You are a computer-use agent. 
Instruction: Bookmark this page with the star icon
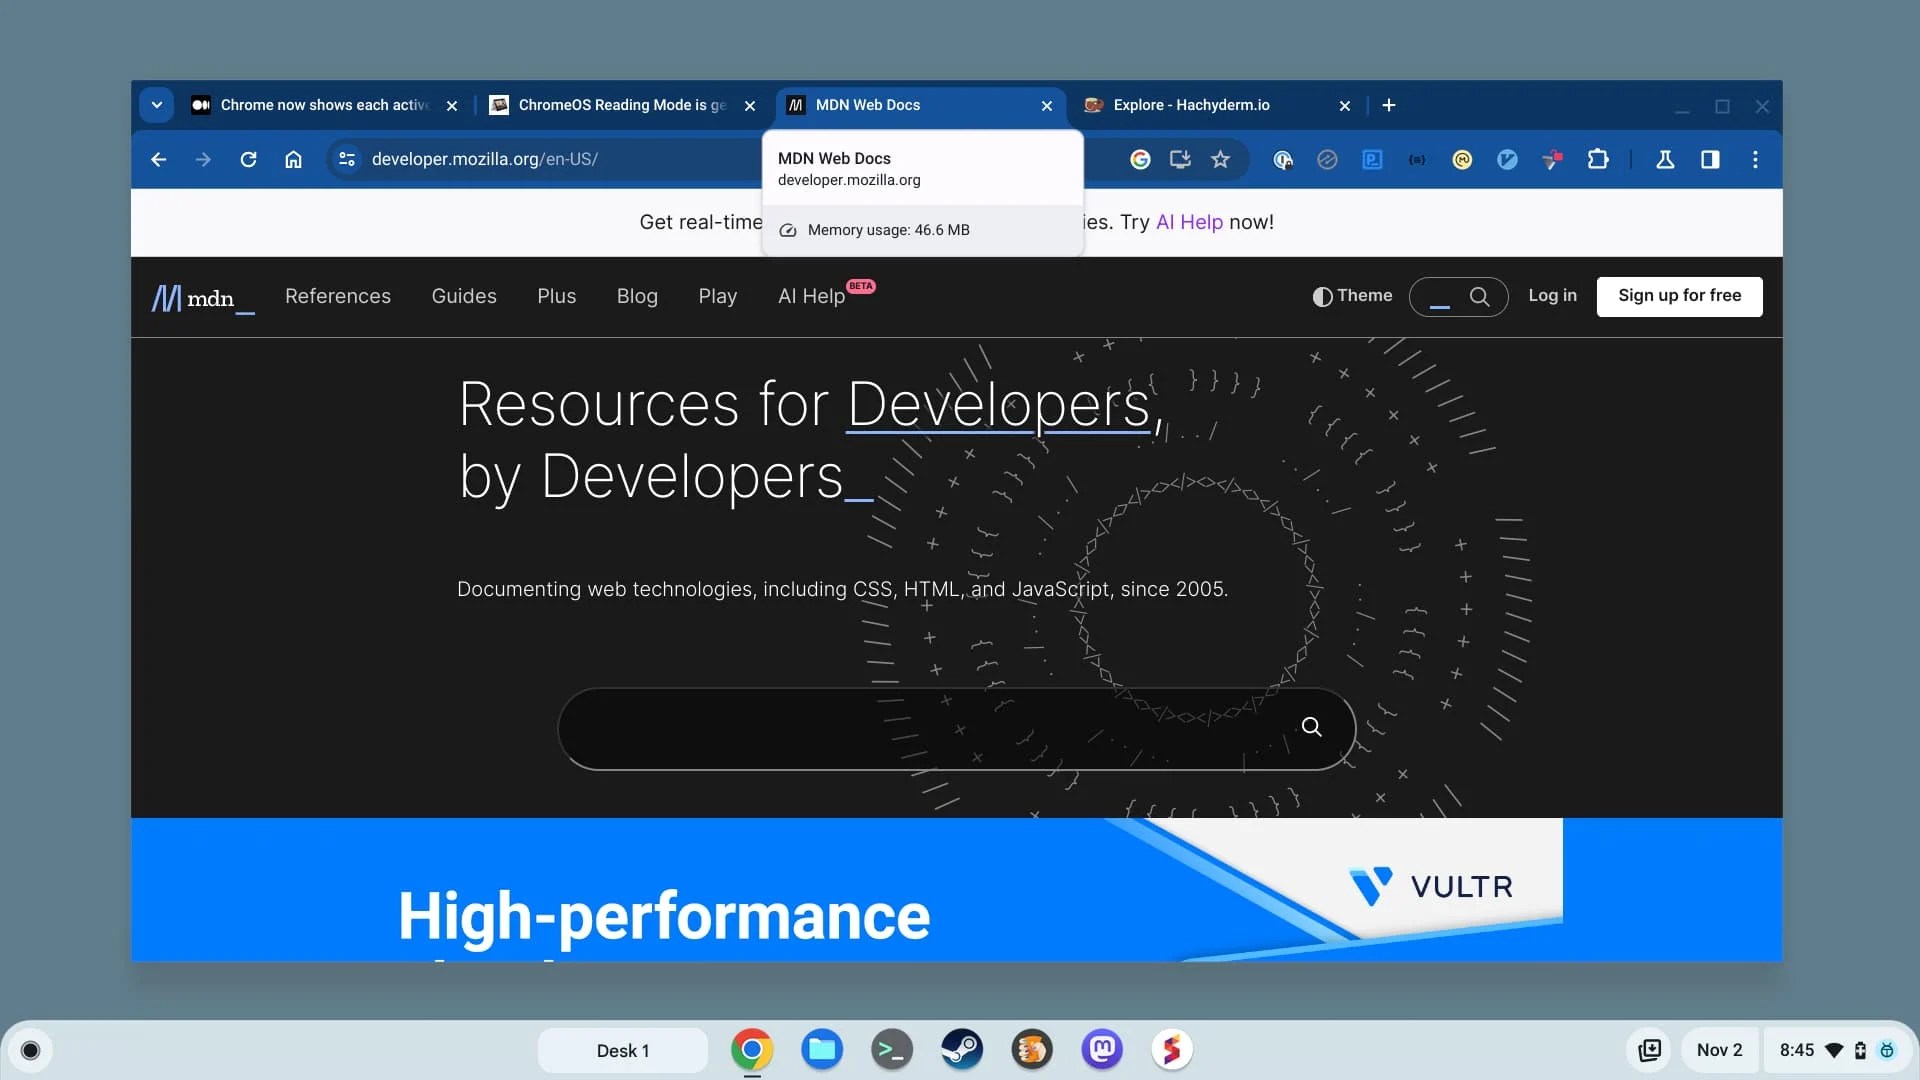click(x=1220, y=159)
